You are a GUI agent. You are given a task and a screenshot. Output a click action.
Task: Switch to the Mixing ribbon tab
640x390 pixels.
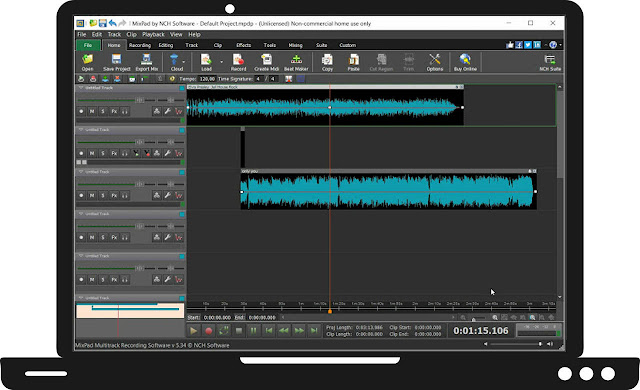[x=295, y=45]
